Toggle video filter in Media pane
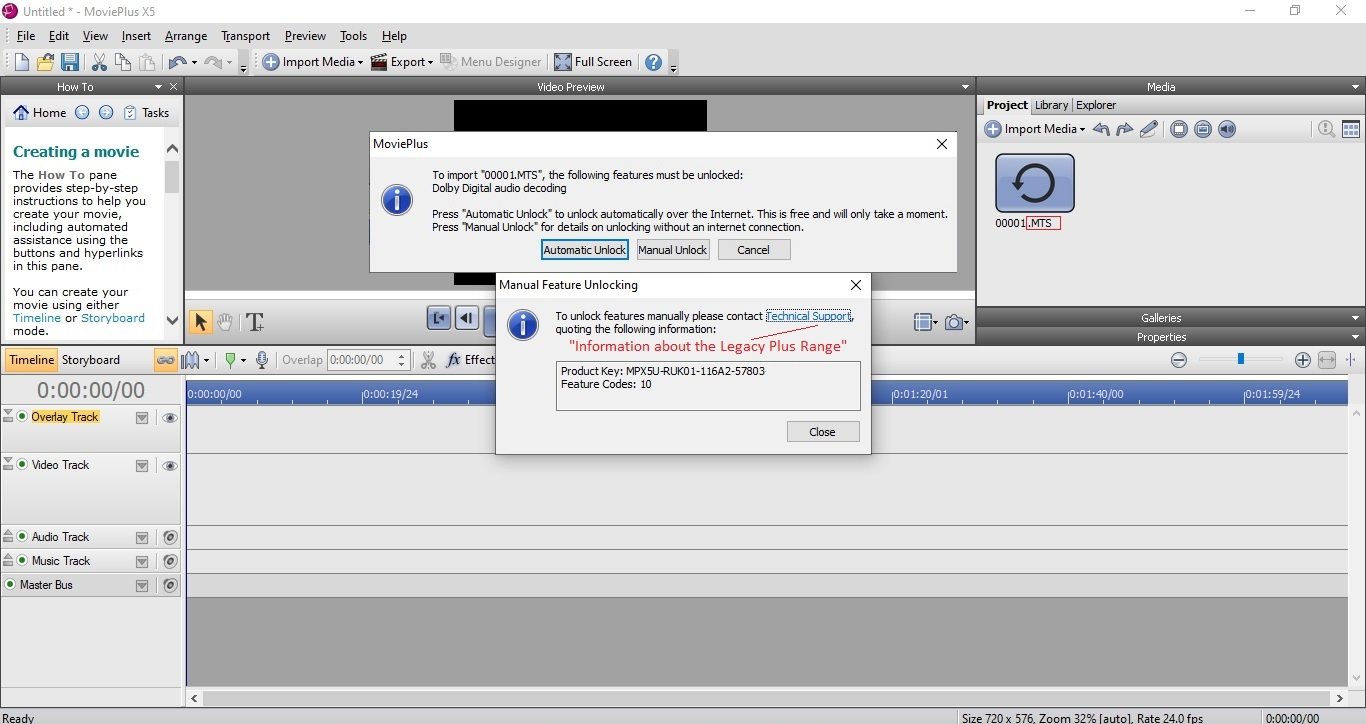This screenshot has height=724, width=1366. (x=1179, y=129)
